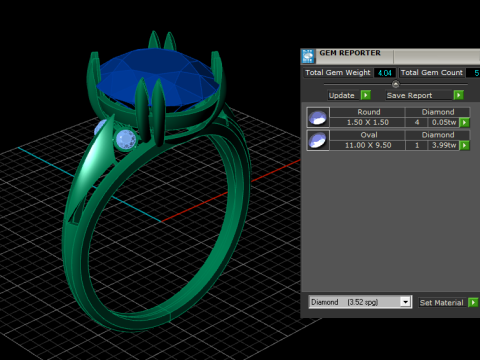The image size is (480, 360).
Task: Click the Update button
Action: (344, 95)
